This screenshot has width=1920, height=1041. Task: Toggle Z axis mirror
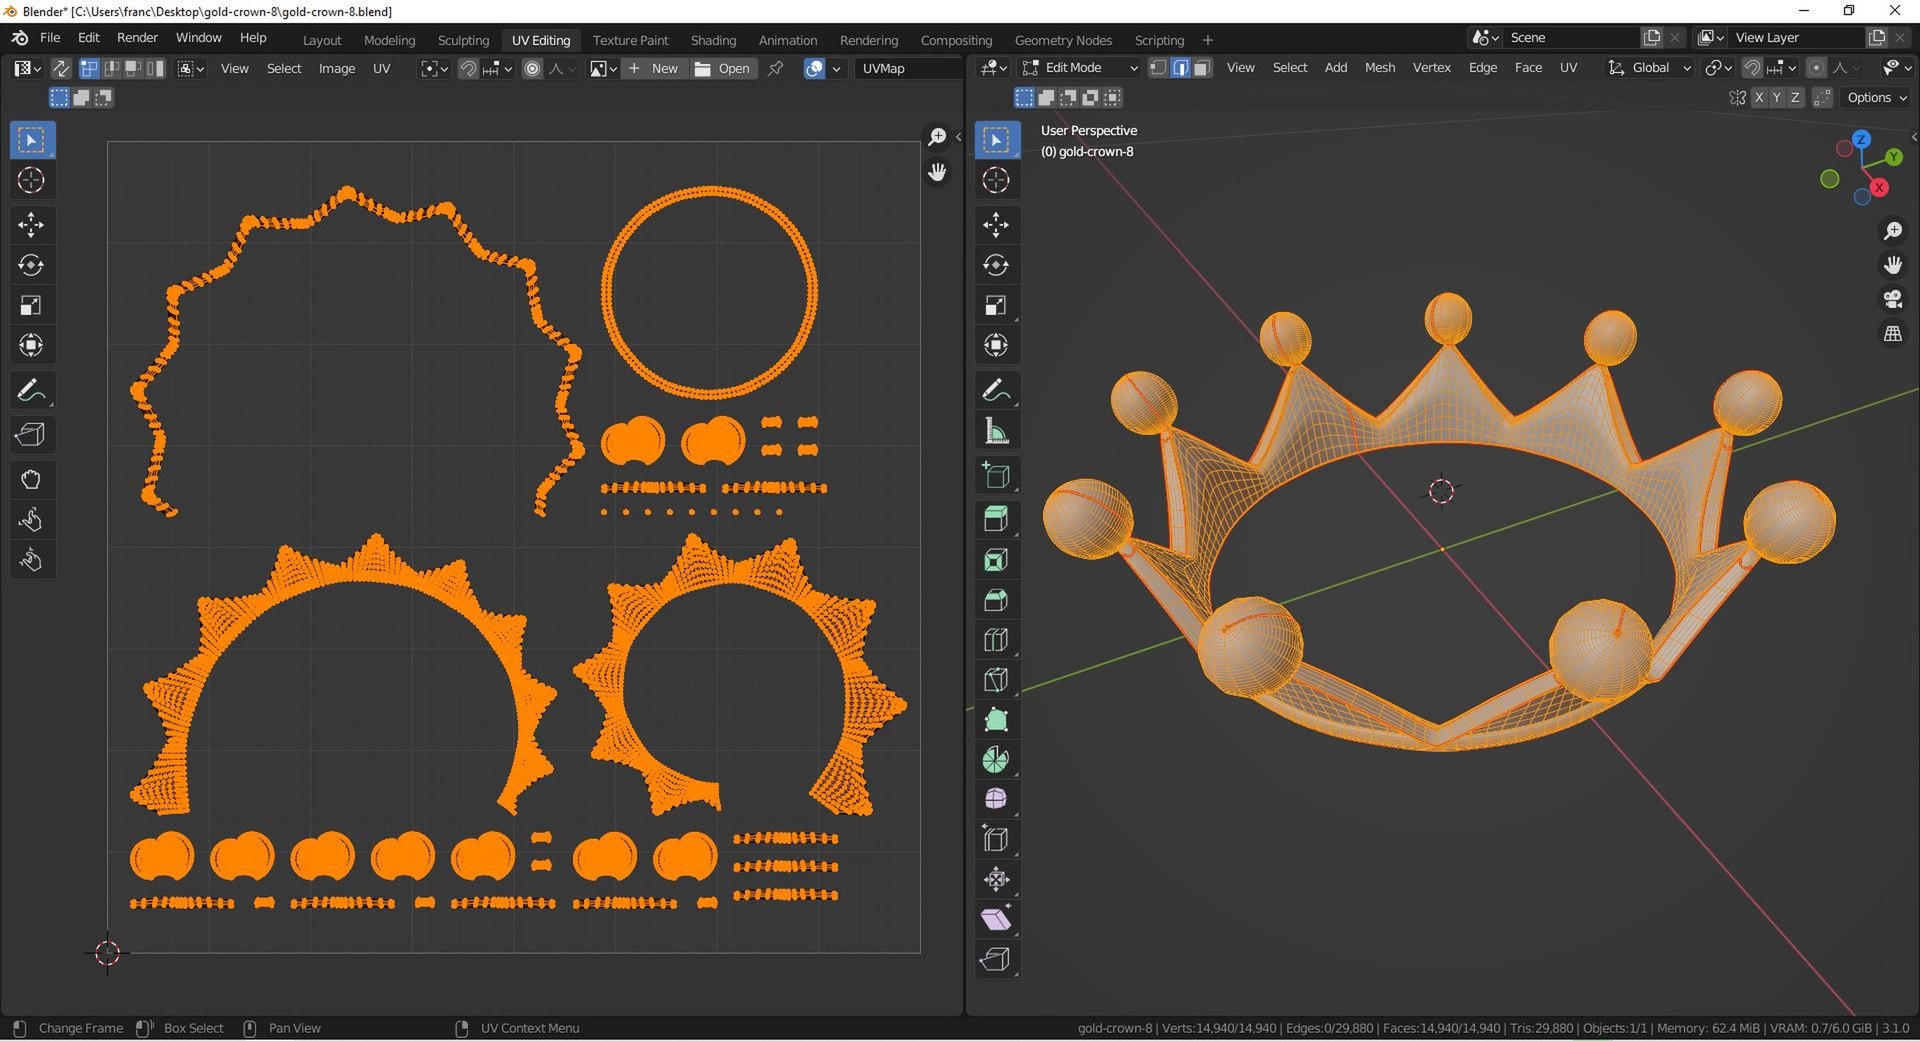[1796, 97]
